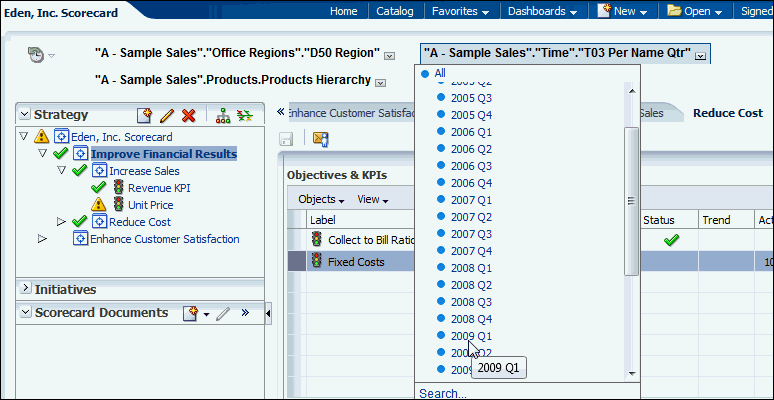The width and height of the screenshot is (774, 400).
Task: Click the strategy map icon next to tree icon
Action: [244, 116]
